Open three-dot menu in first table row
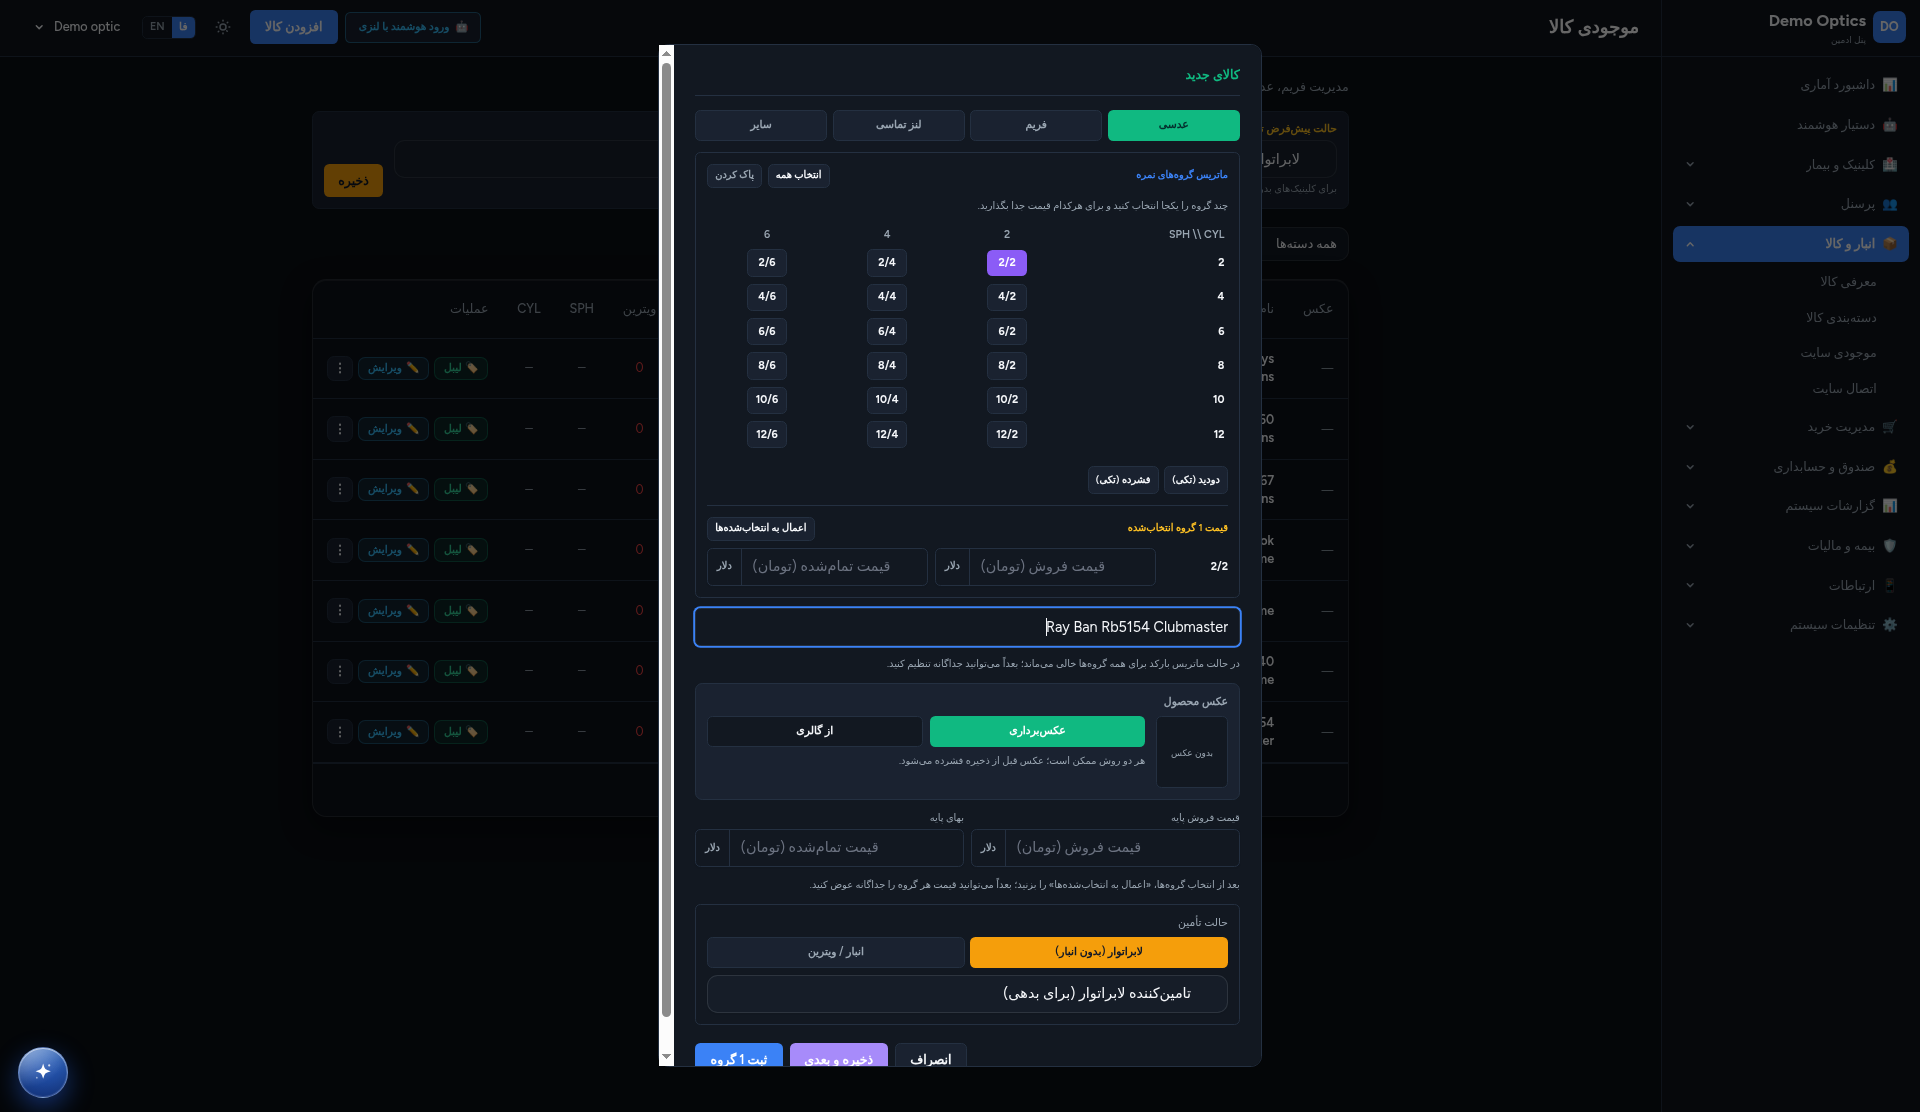This screenshot has height=1112, width=1920. [340, 368]
